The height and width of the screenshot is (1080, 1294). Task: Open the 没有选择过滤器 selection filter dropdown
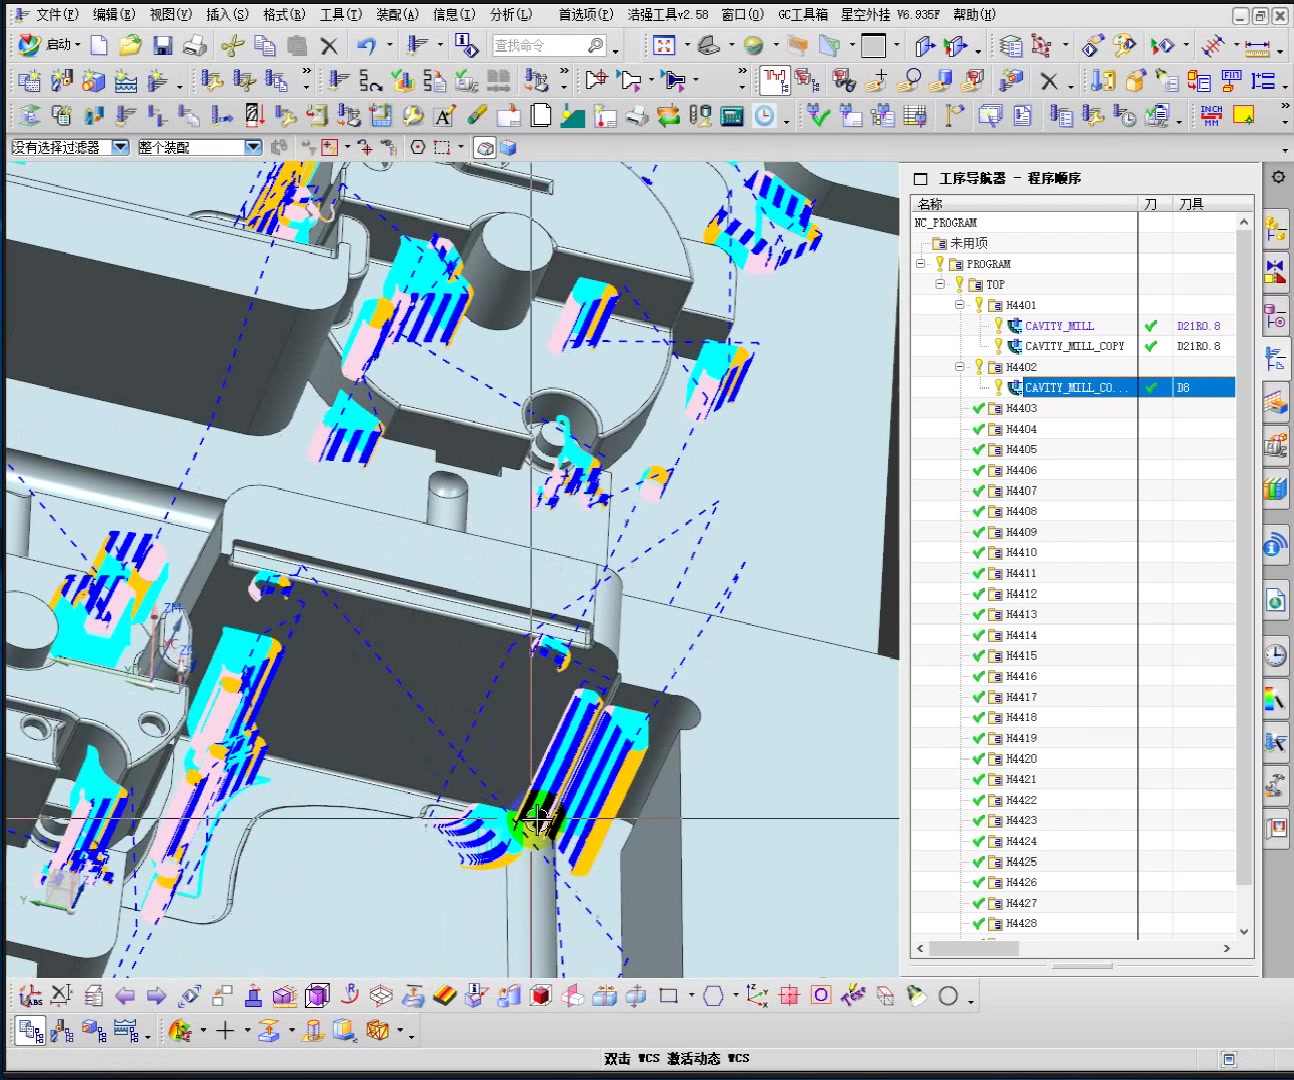click(120, 148)
